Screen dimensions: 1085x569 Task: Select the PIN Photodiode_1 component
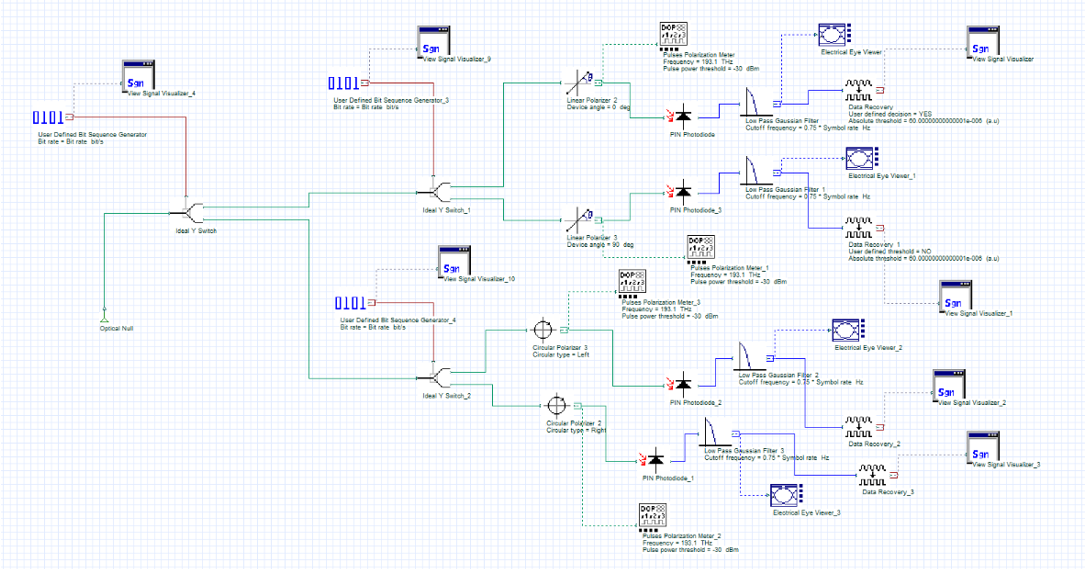655,460
